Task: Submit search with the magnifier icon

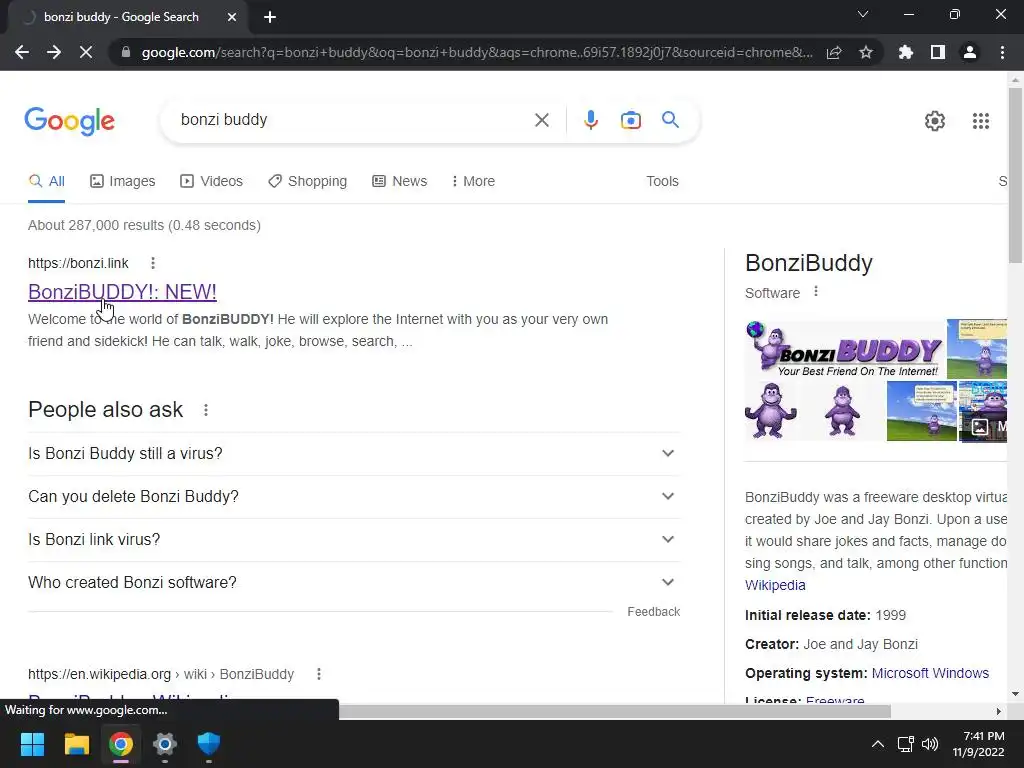Action: [x=670, y=120]
